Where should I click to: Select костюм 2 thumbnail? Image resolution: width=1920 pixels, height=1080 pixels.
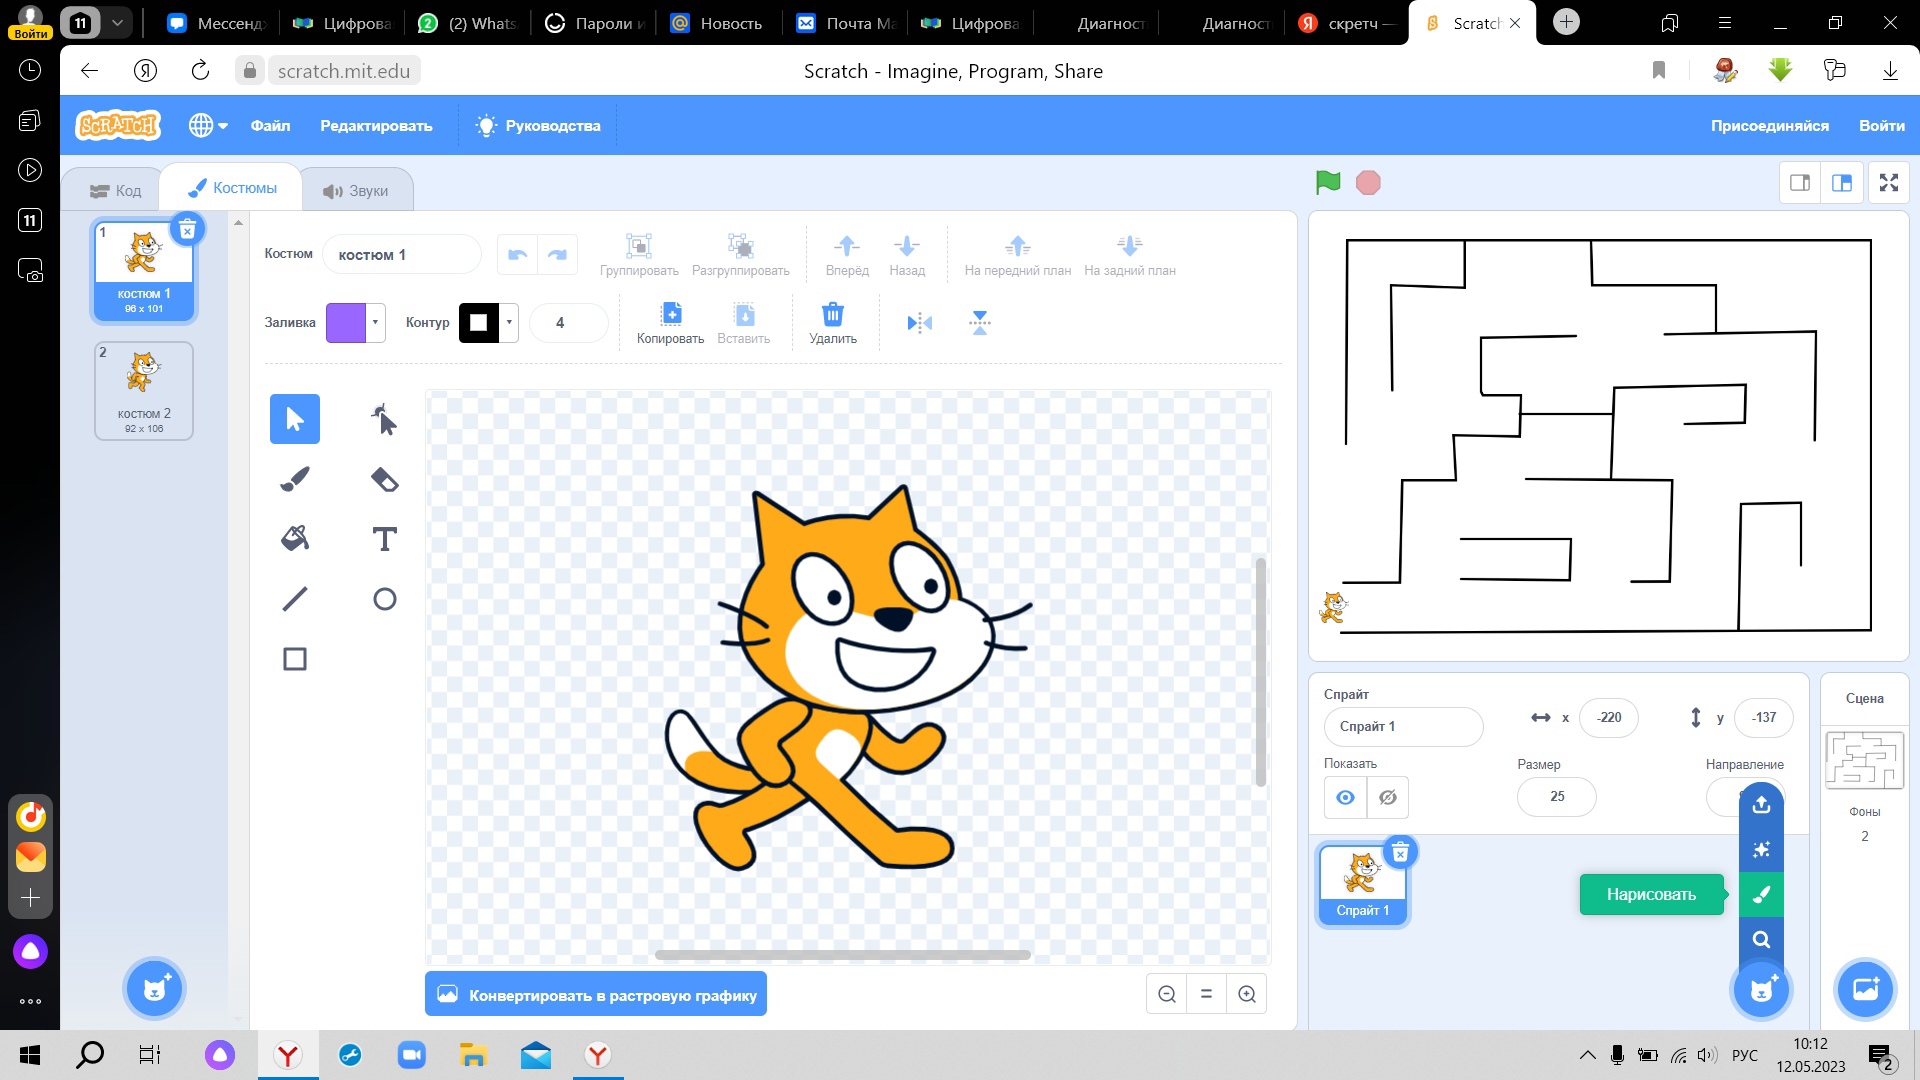(144, 391)
